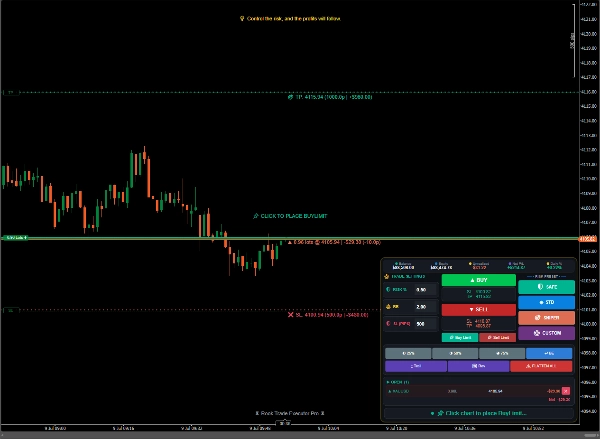The width and height of the screenshot is (600, 439).
Task: Click the blue breakeven button
Action: click(x=549, y=353)
